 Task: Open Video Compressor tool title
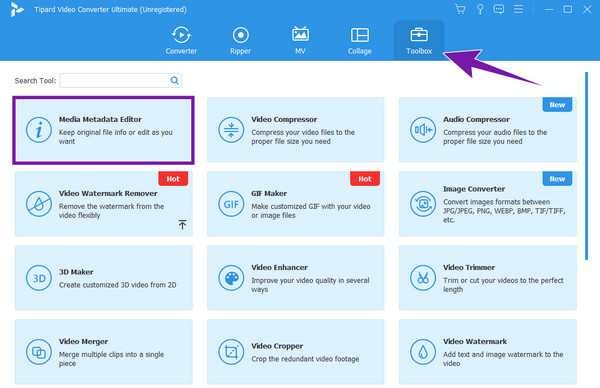tap(284, 119)
